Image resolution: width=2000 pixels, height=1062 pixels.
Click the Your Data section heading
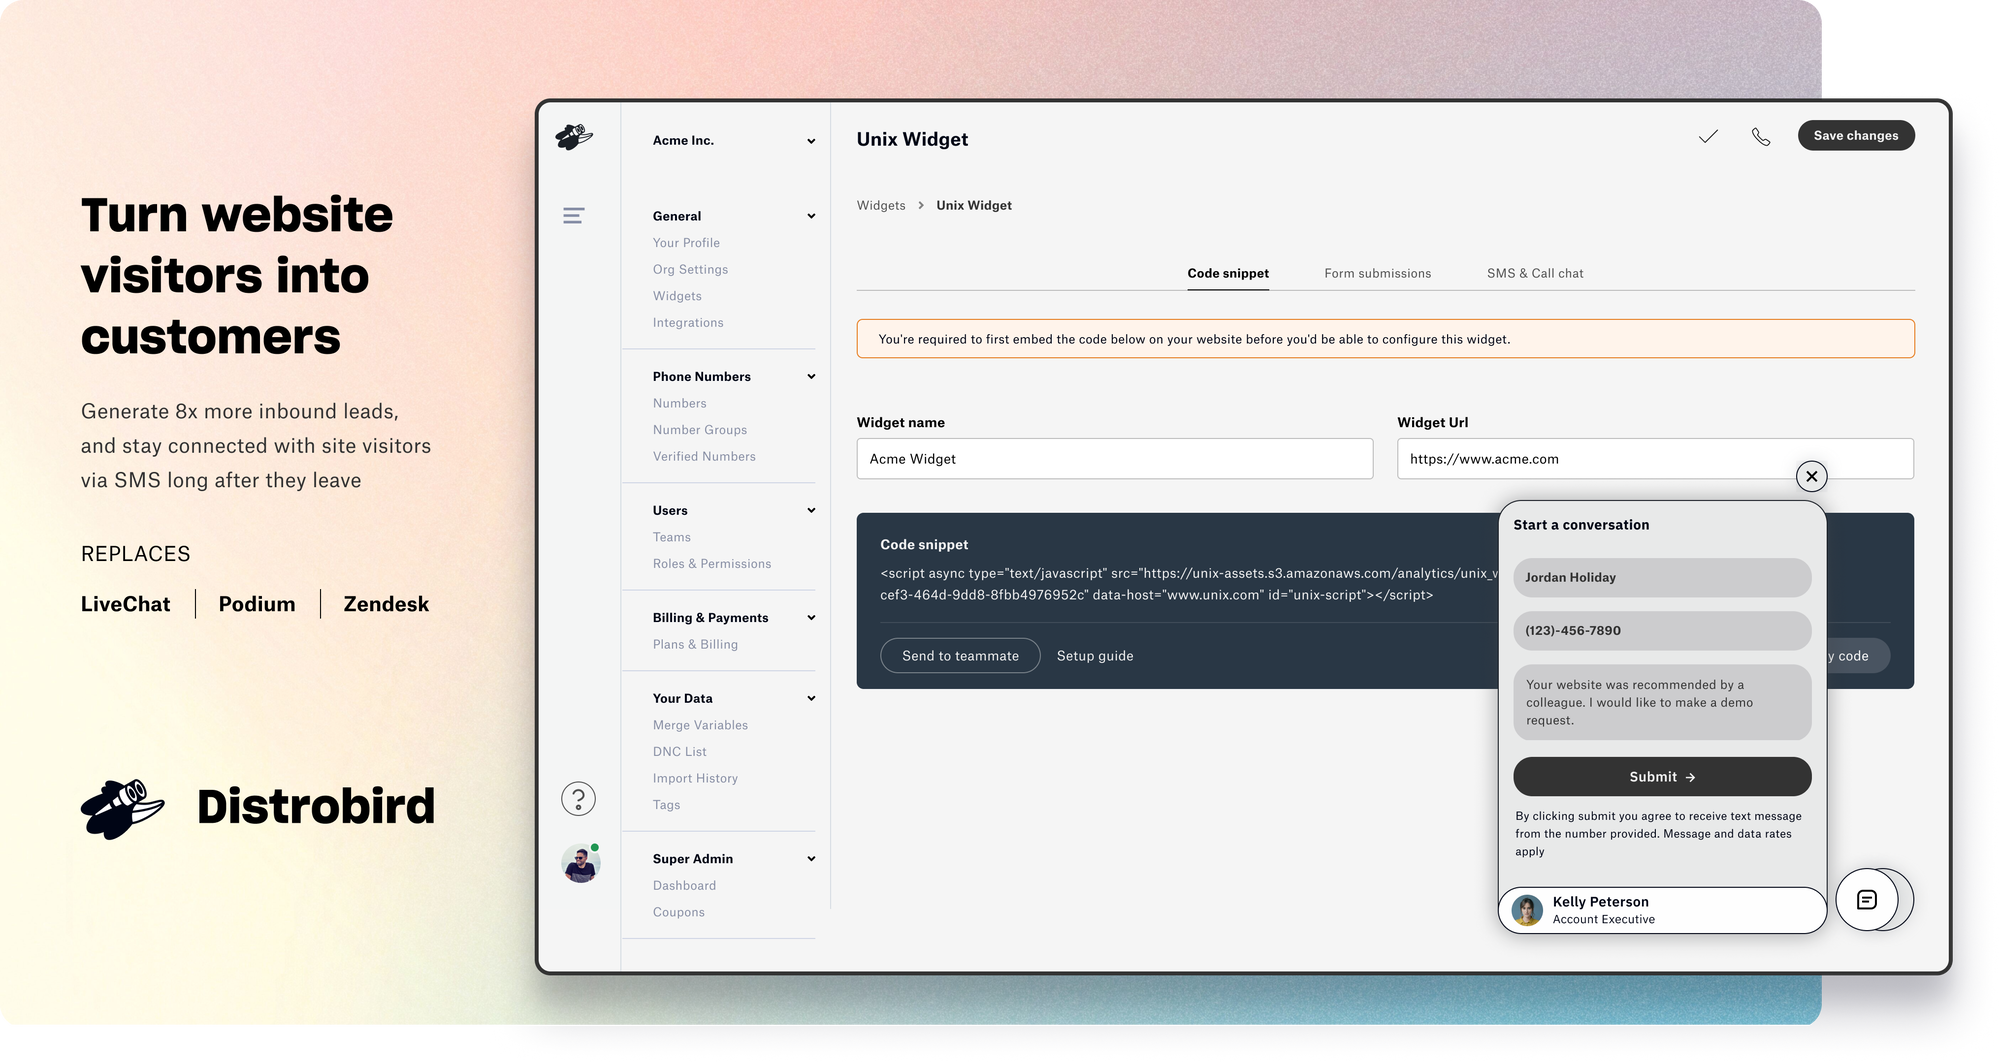(x=683, y=699)
